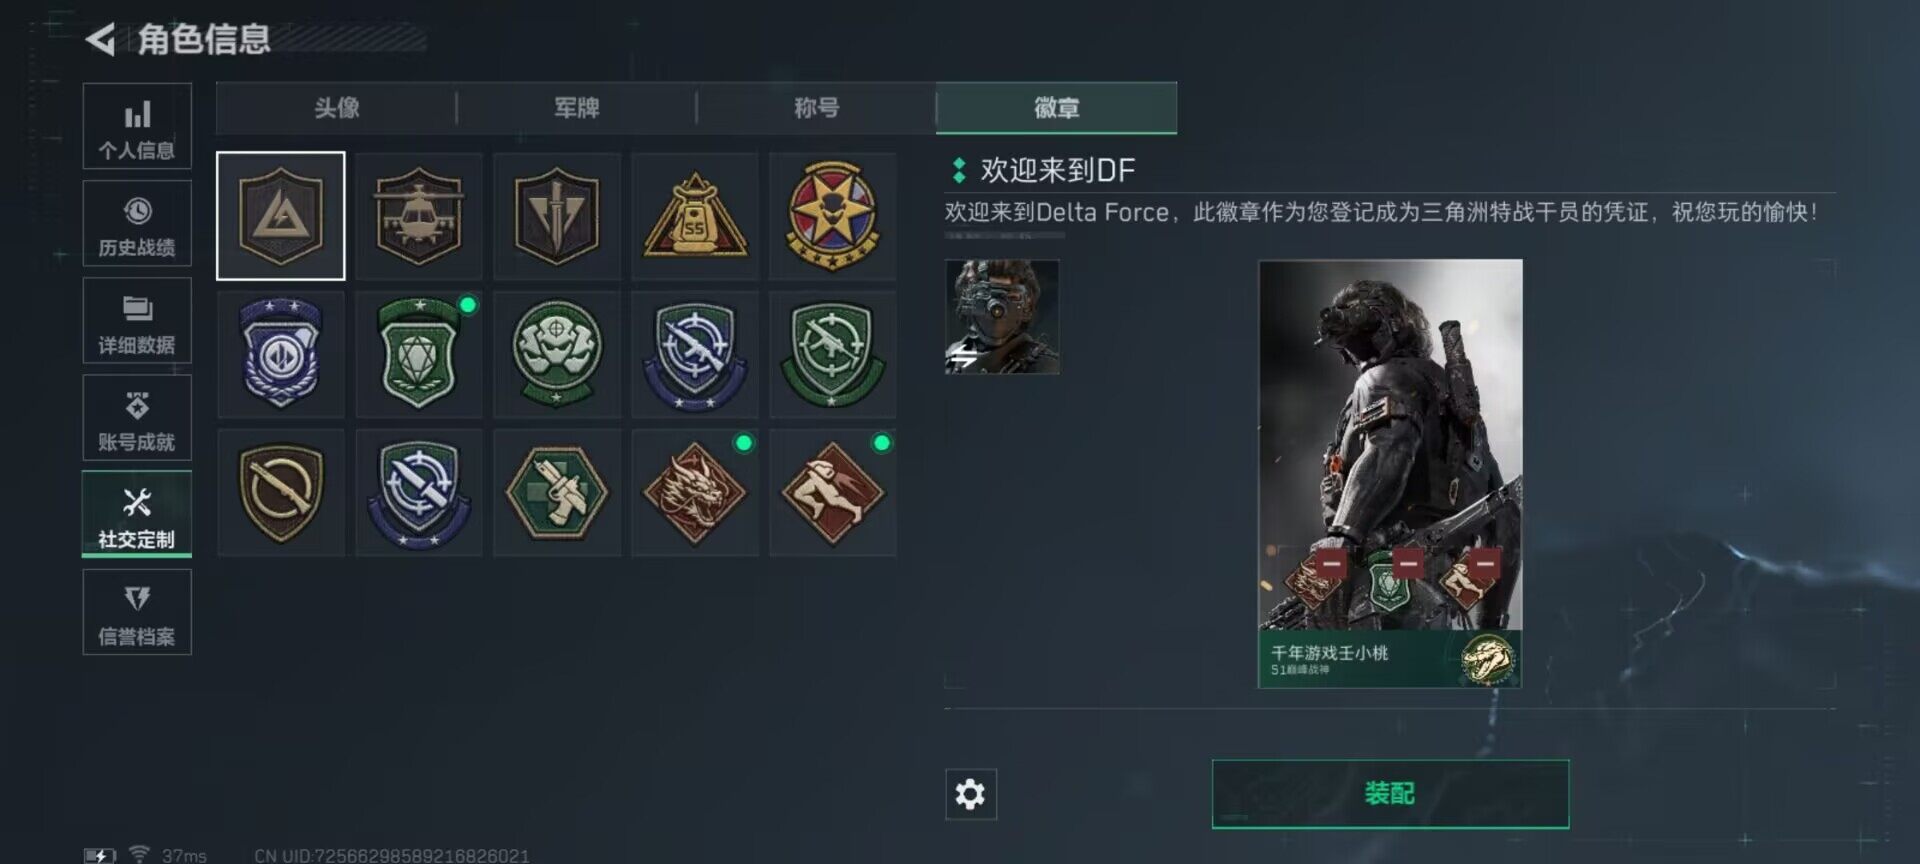1920x864 pixels.
Task: Switch to the 头像 tab
Action: [x=337, y=108]
